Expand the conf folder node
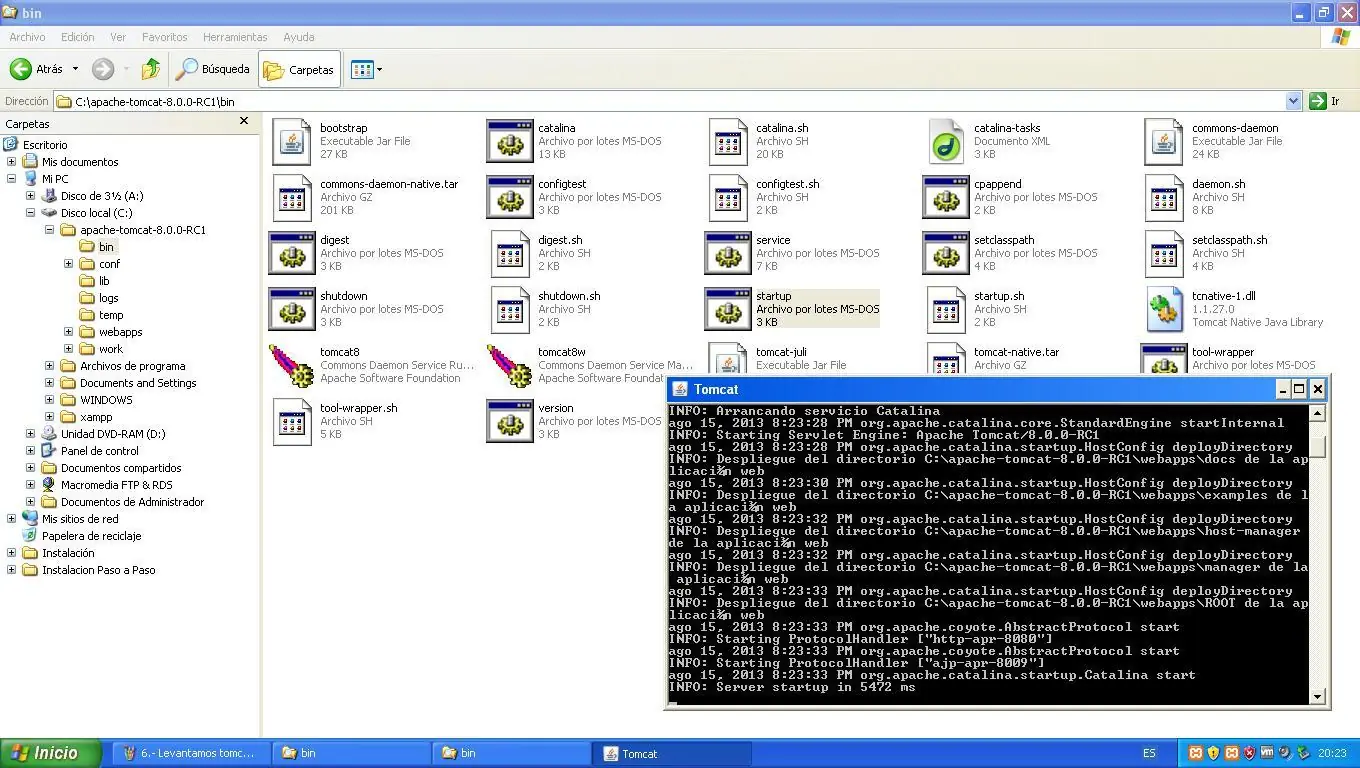The image size is (1360, 768). (x=68, y=264)
